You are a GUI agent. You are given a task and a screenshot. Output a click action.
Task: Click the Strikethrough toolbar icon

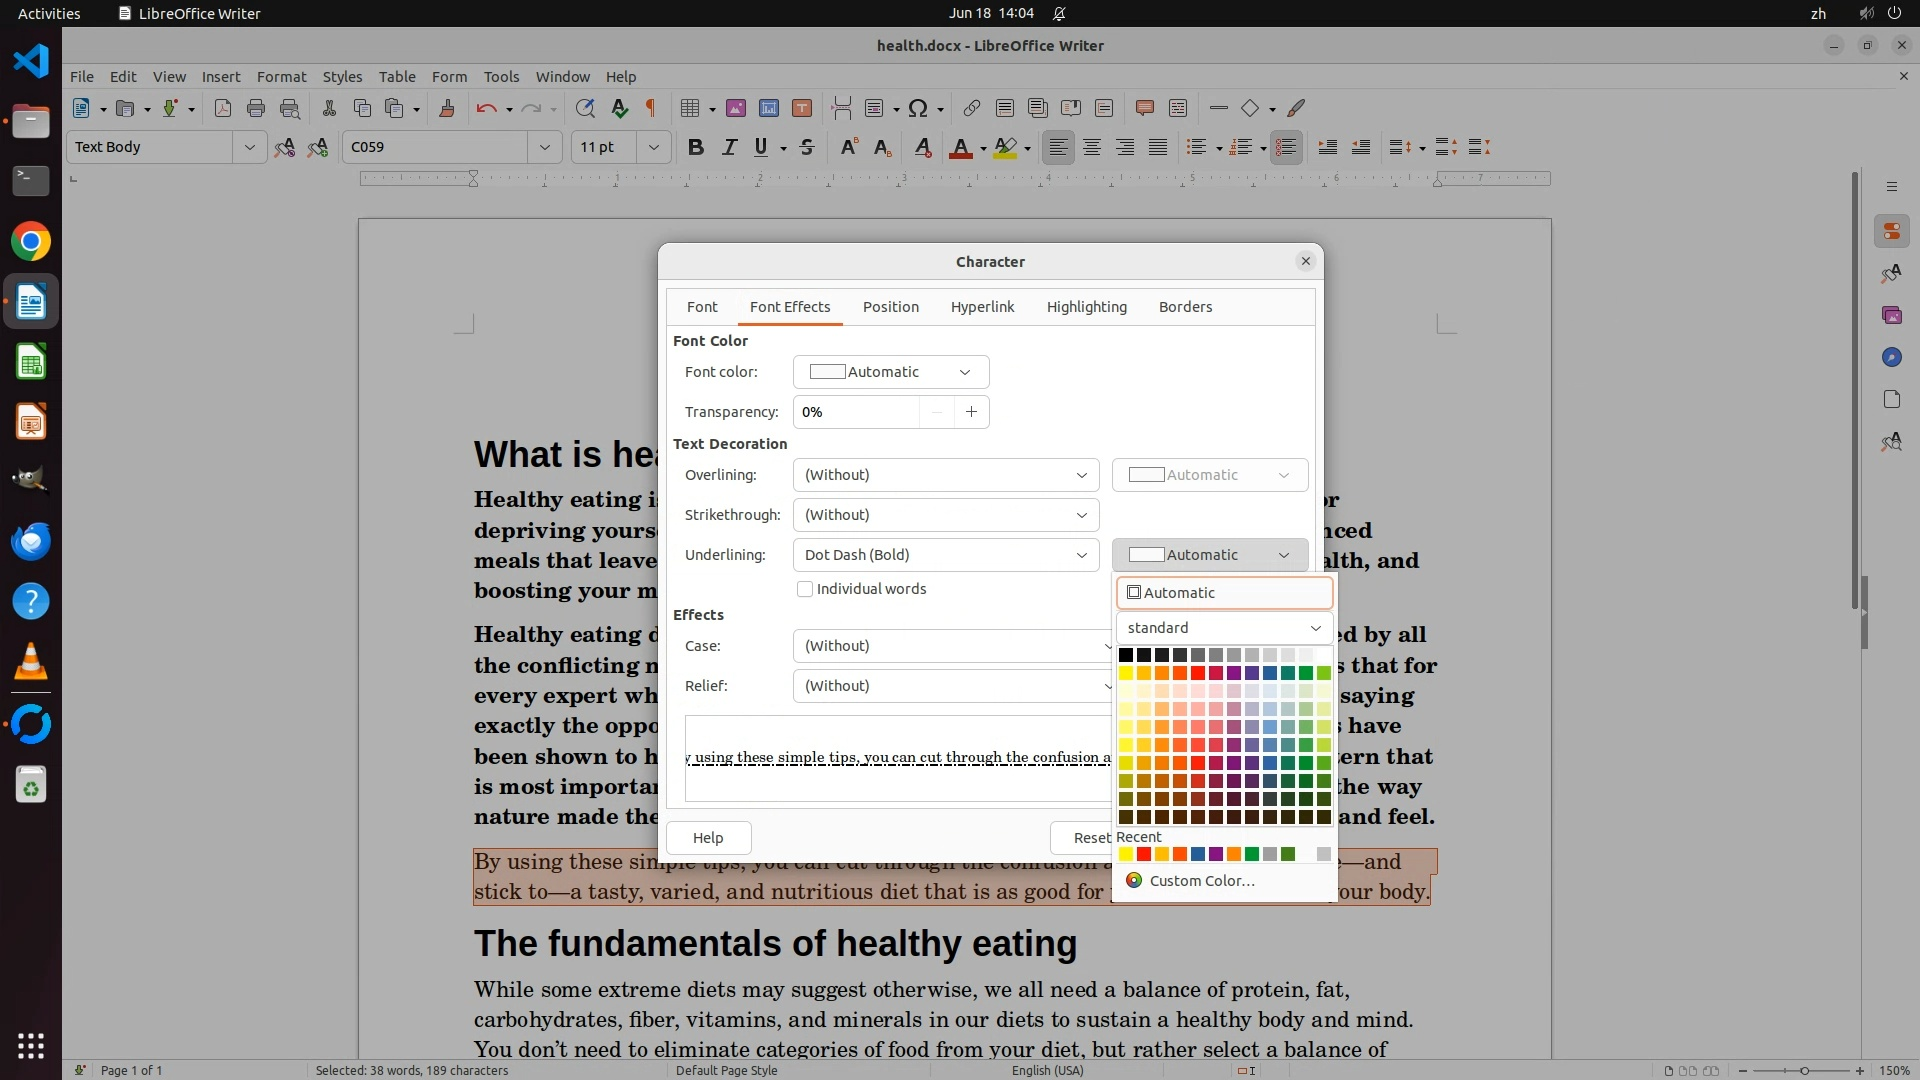[807, 148]
